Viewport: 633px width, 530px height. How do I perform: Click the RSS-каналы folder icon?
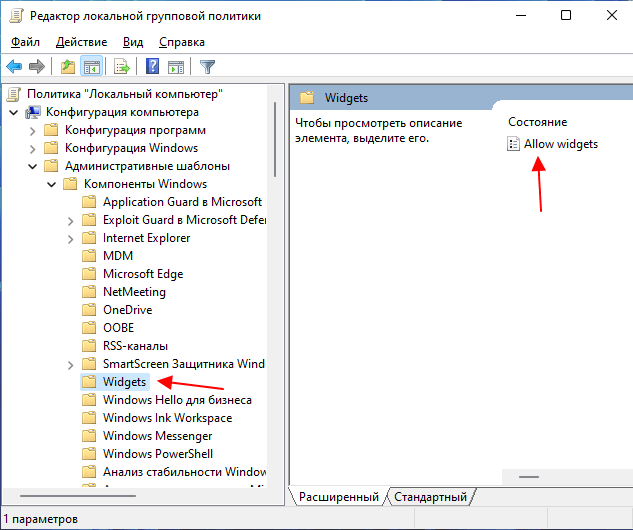[x=89, y=346]
